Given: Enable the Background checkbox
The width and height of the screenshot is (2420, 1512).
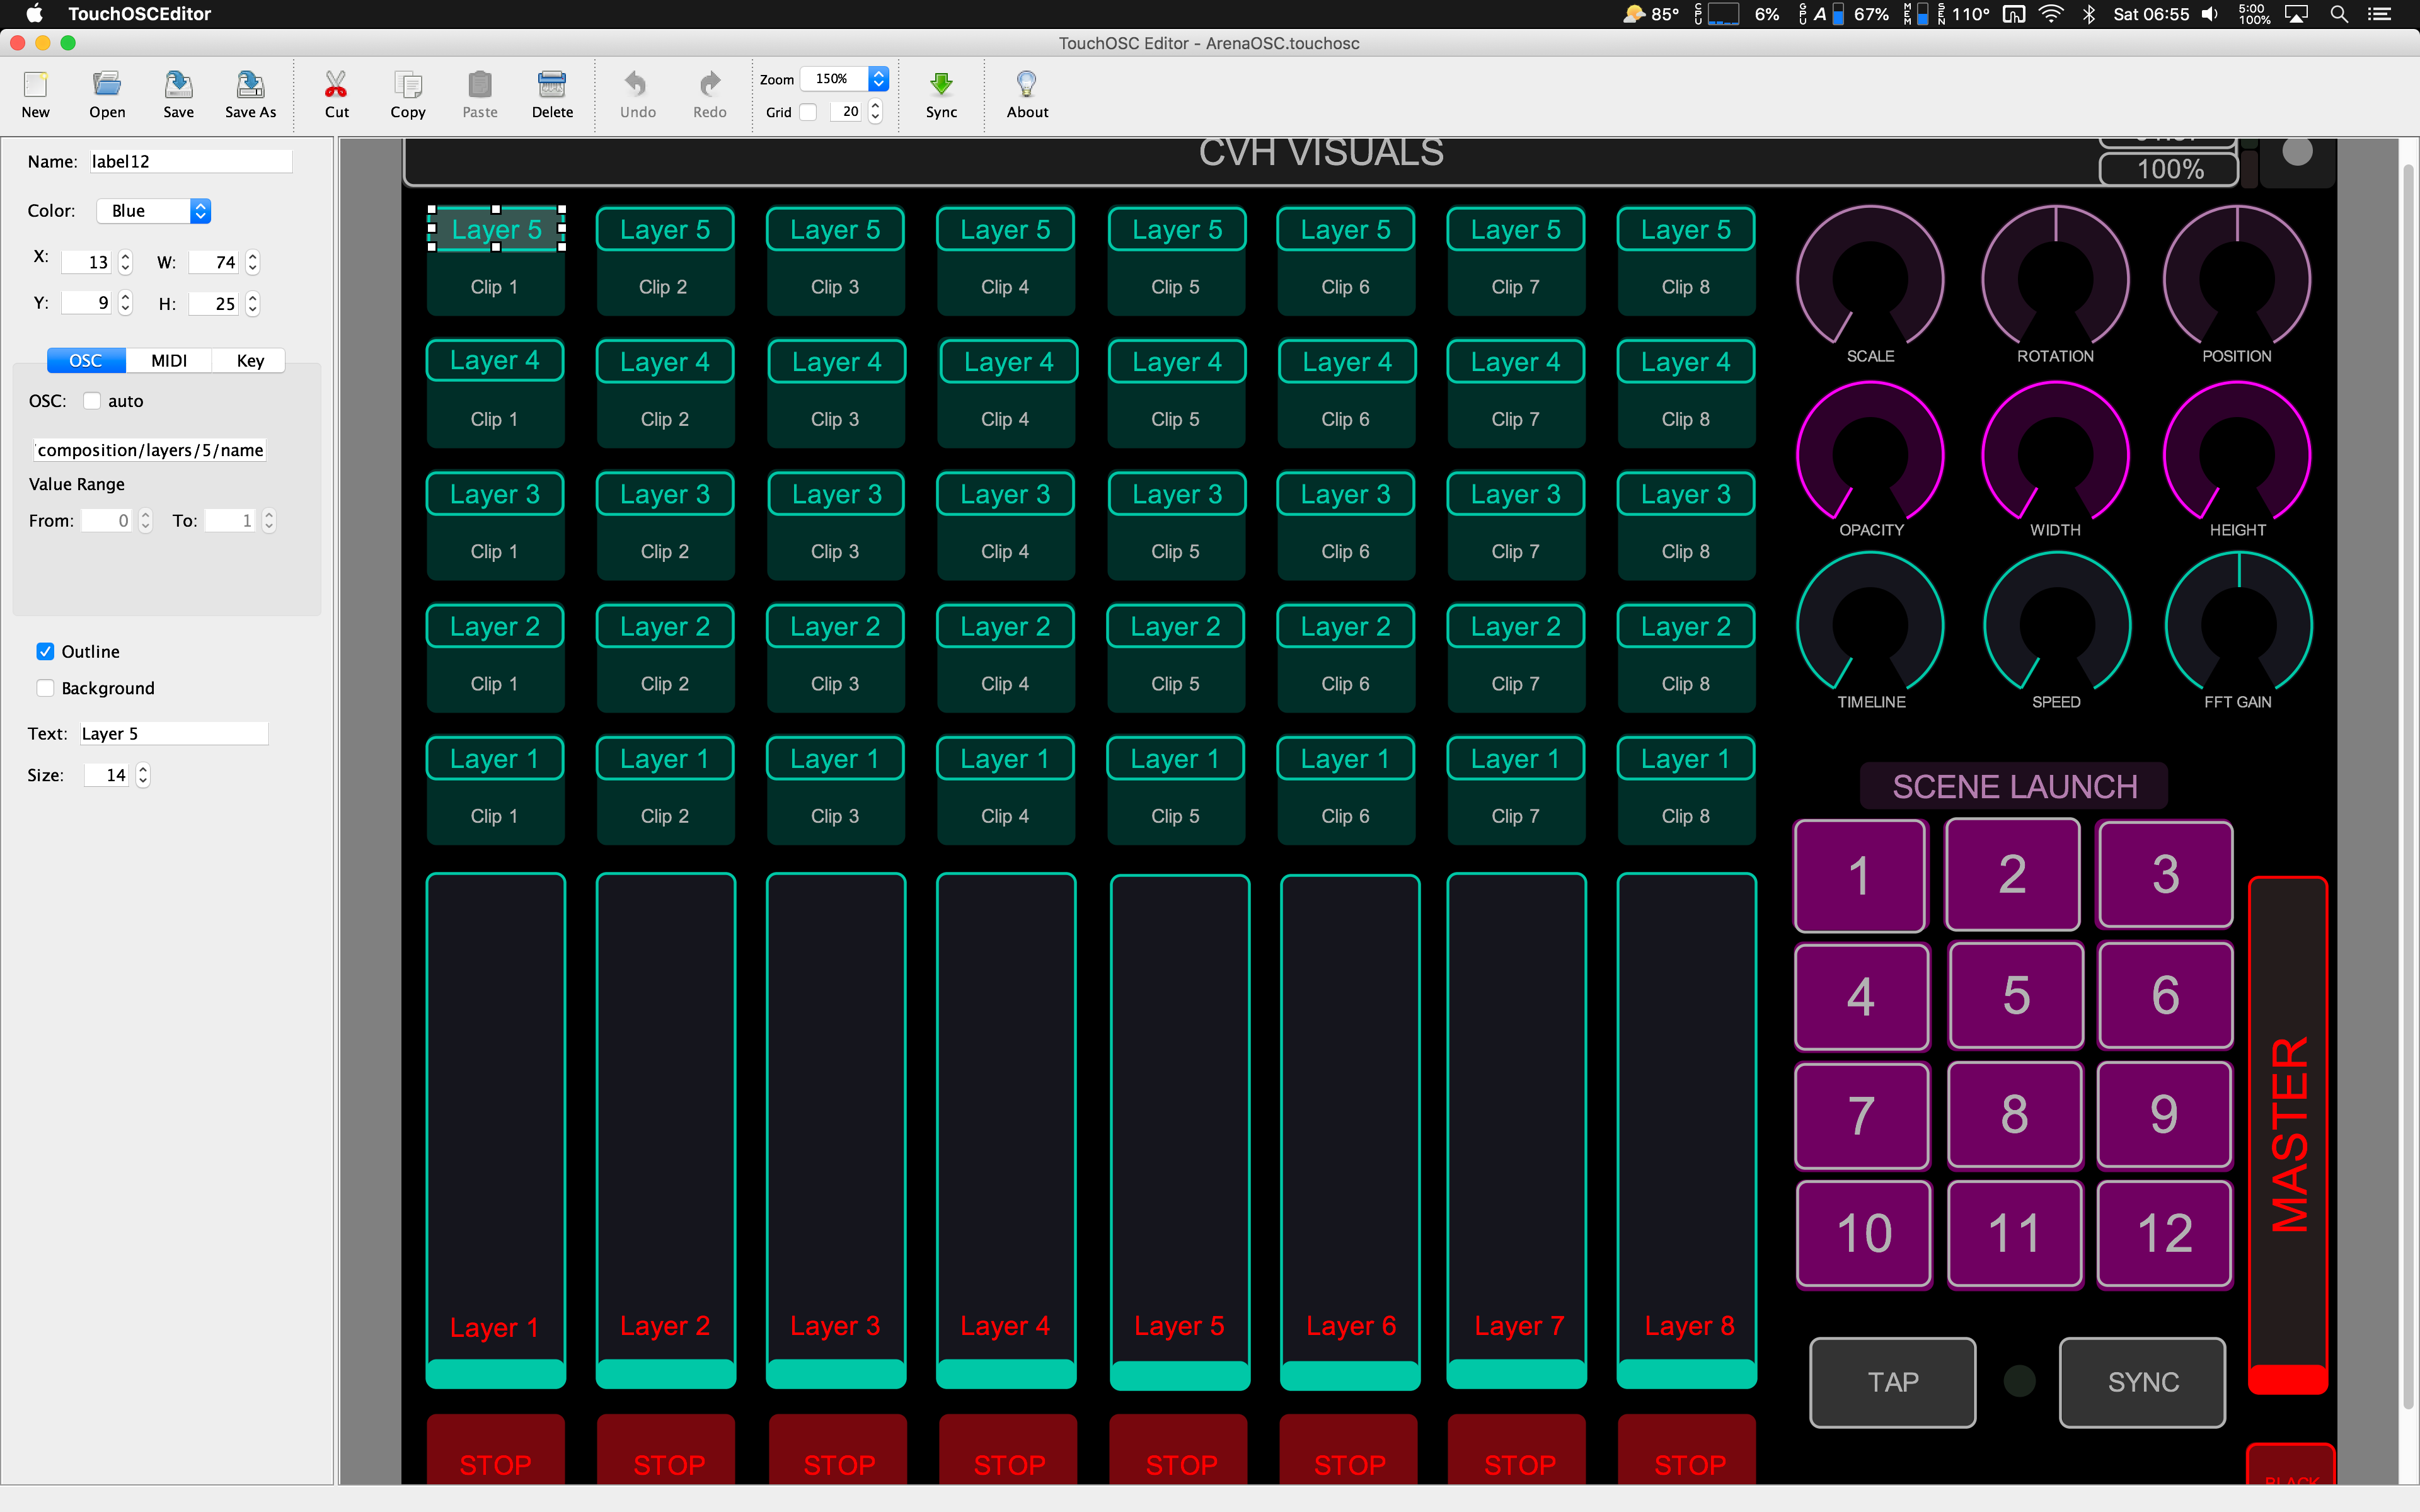Looking at the screenshot, I should (45, 688).
